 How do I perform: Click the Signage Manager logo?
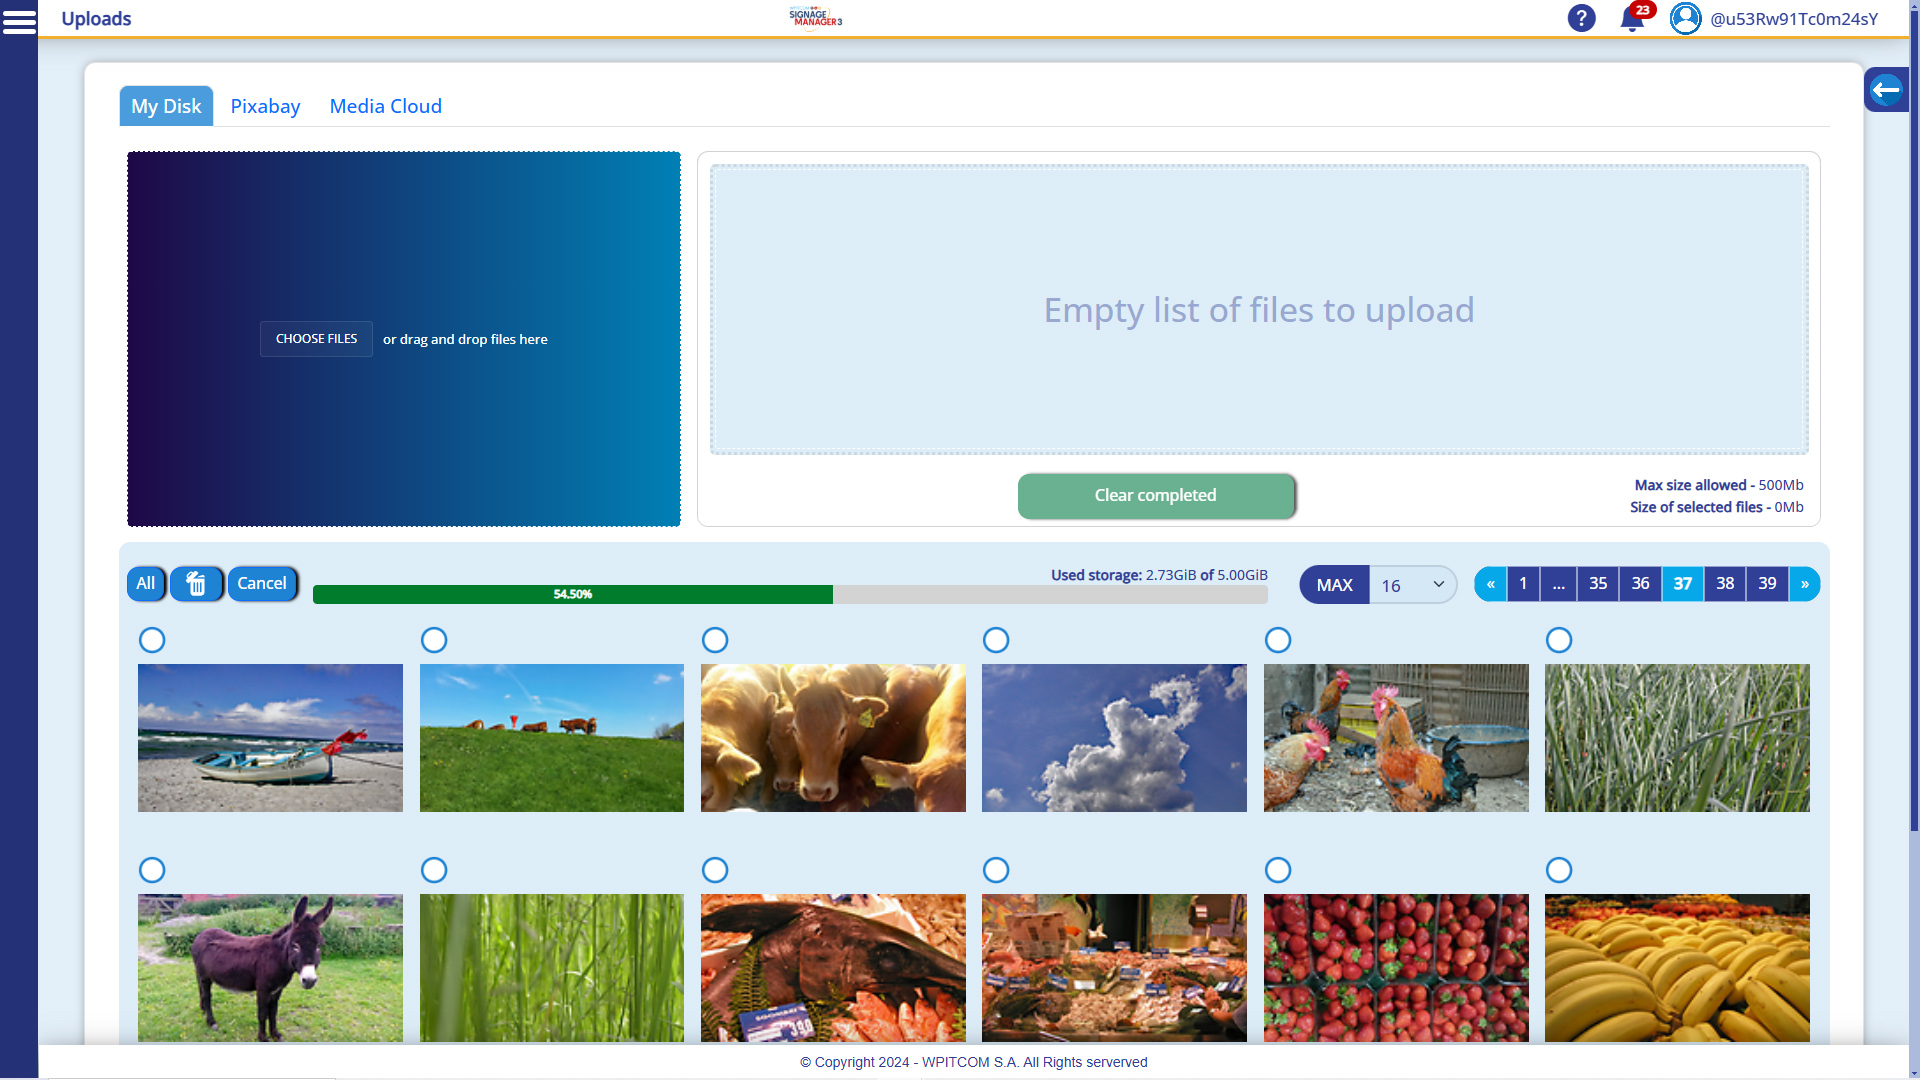click(815, 17)
